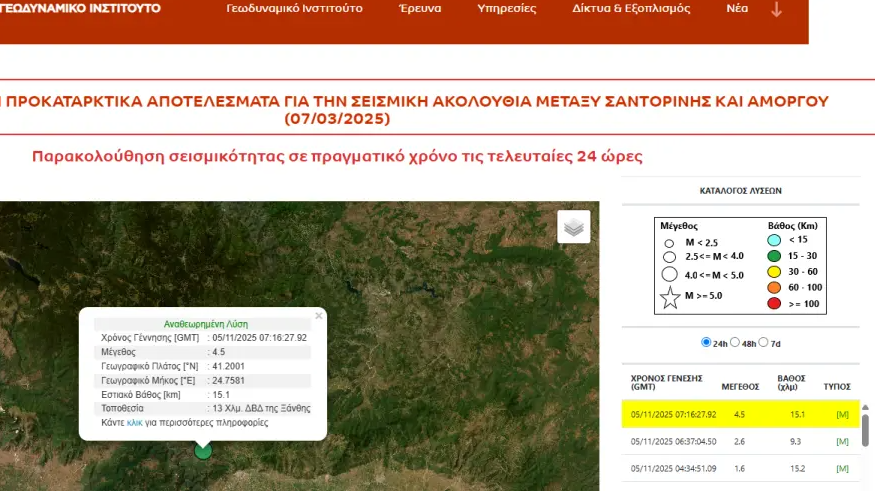Click the down arrow in top navigation
The width and height of the screenshot is (875, 491).
coord(776,10)
